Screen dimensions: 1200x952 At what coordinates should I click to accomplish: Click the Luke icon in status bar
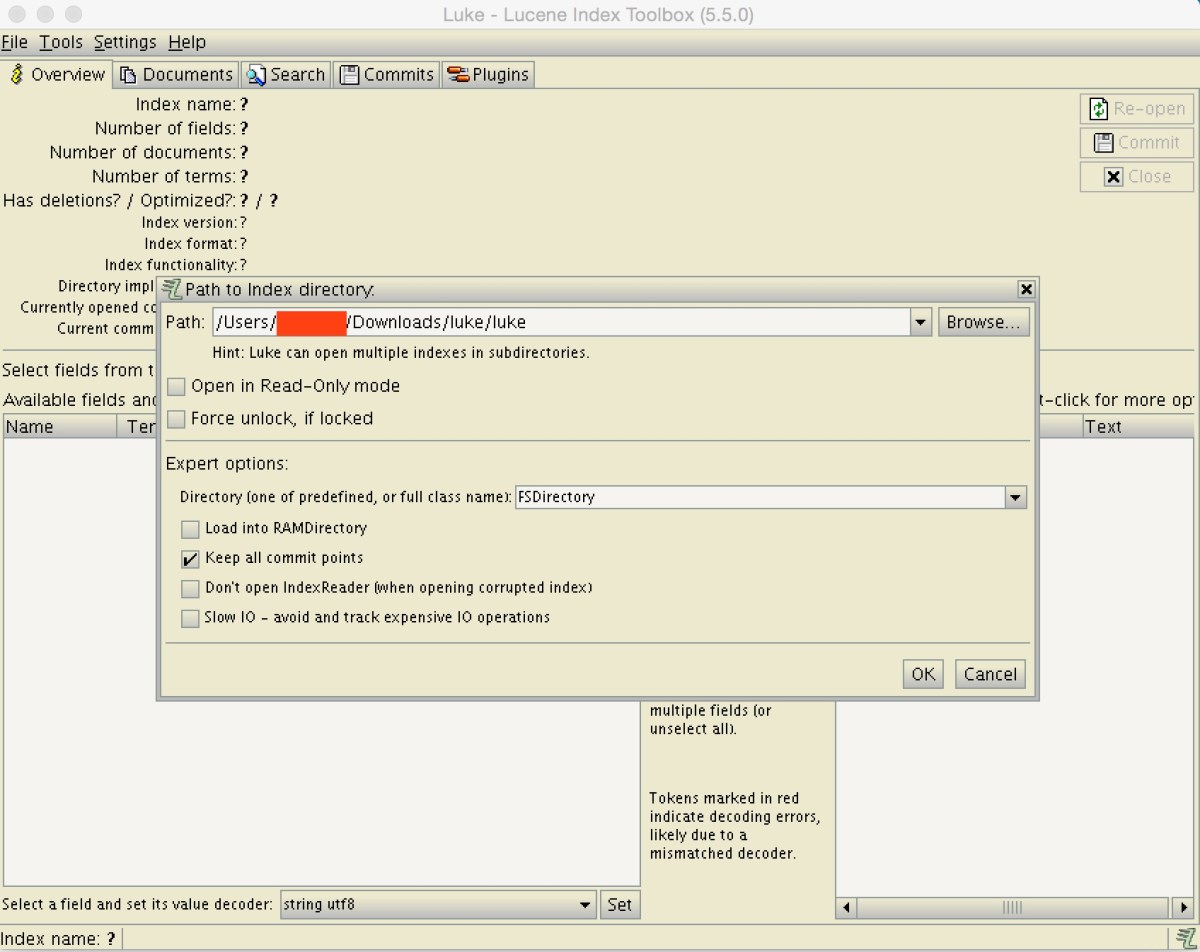pyautogui.click(x=1186, y=939)
